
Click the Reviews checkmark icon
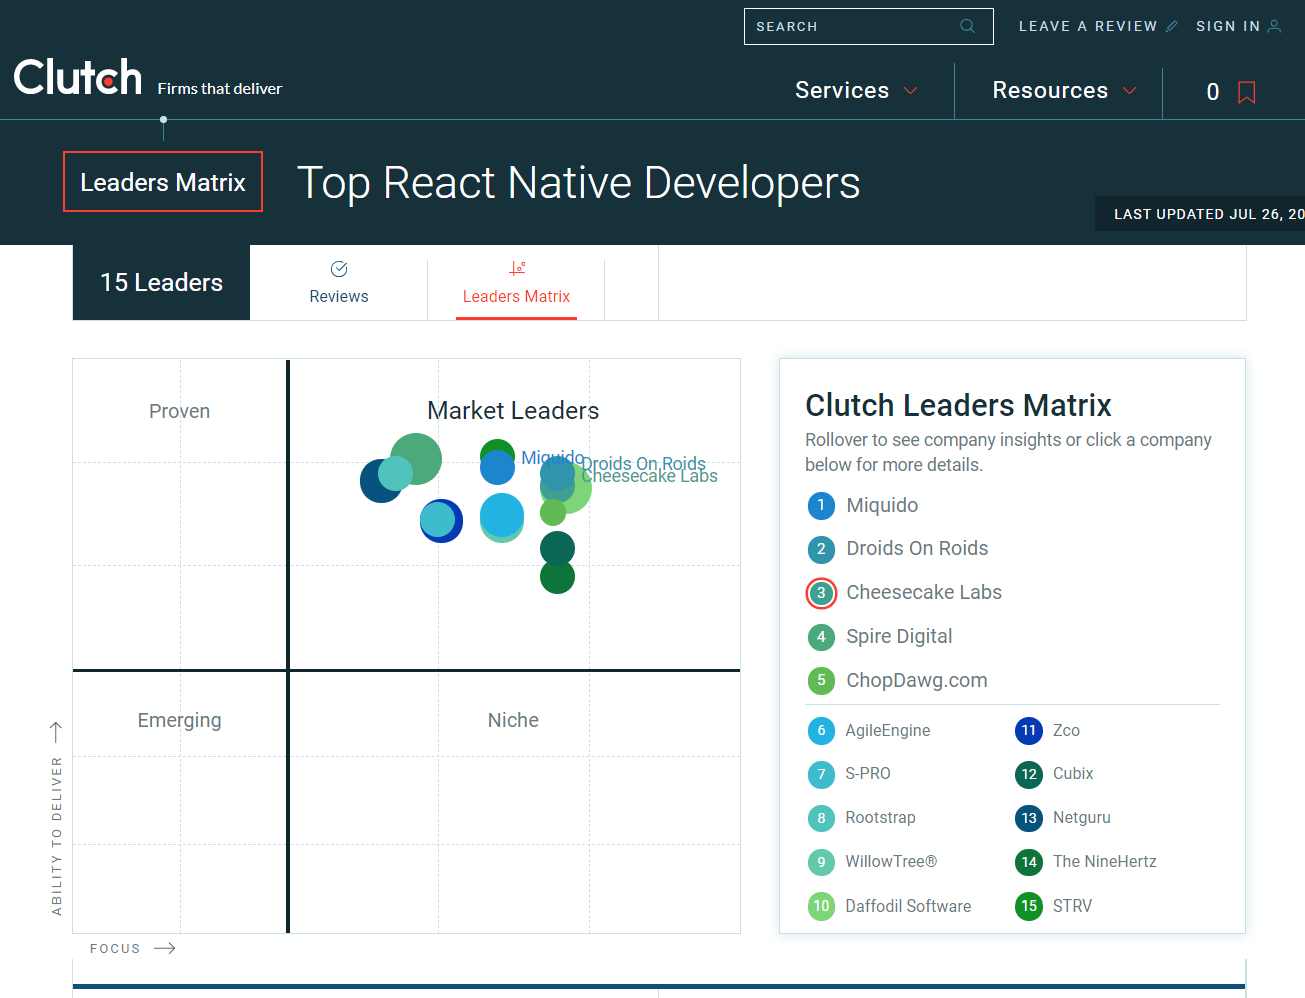pos(339,269)
